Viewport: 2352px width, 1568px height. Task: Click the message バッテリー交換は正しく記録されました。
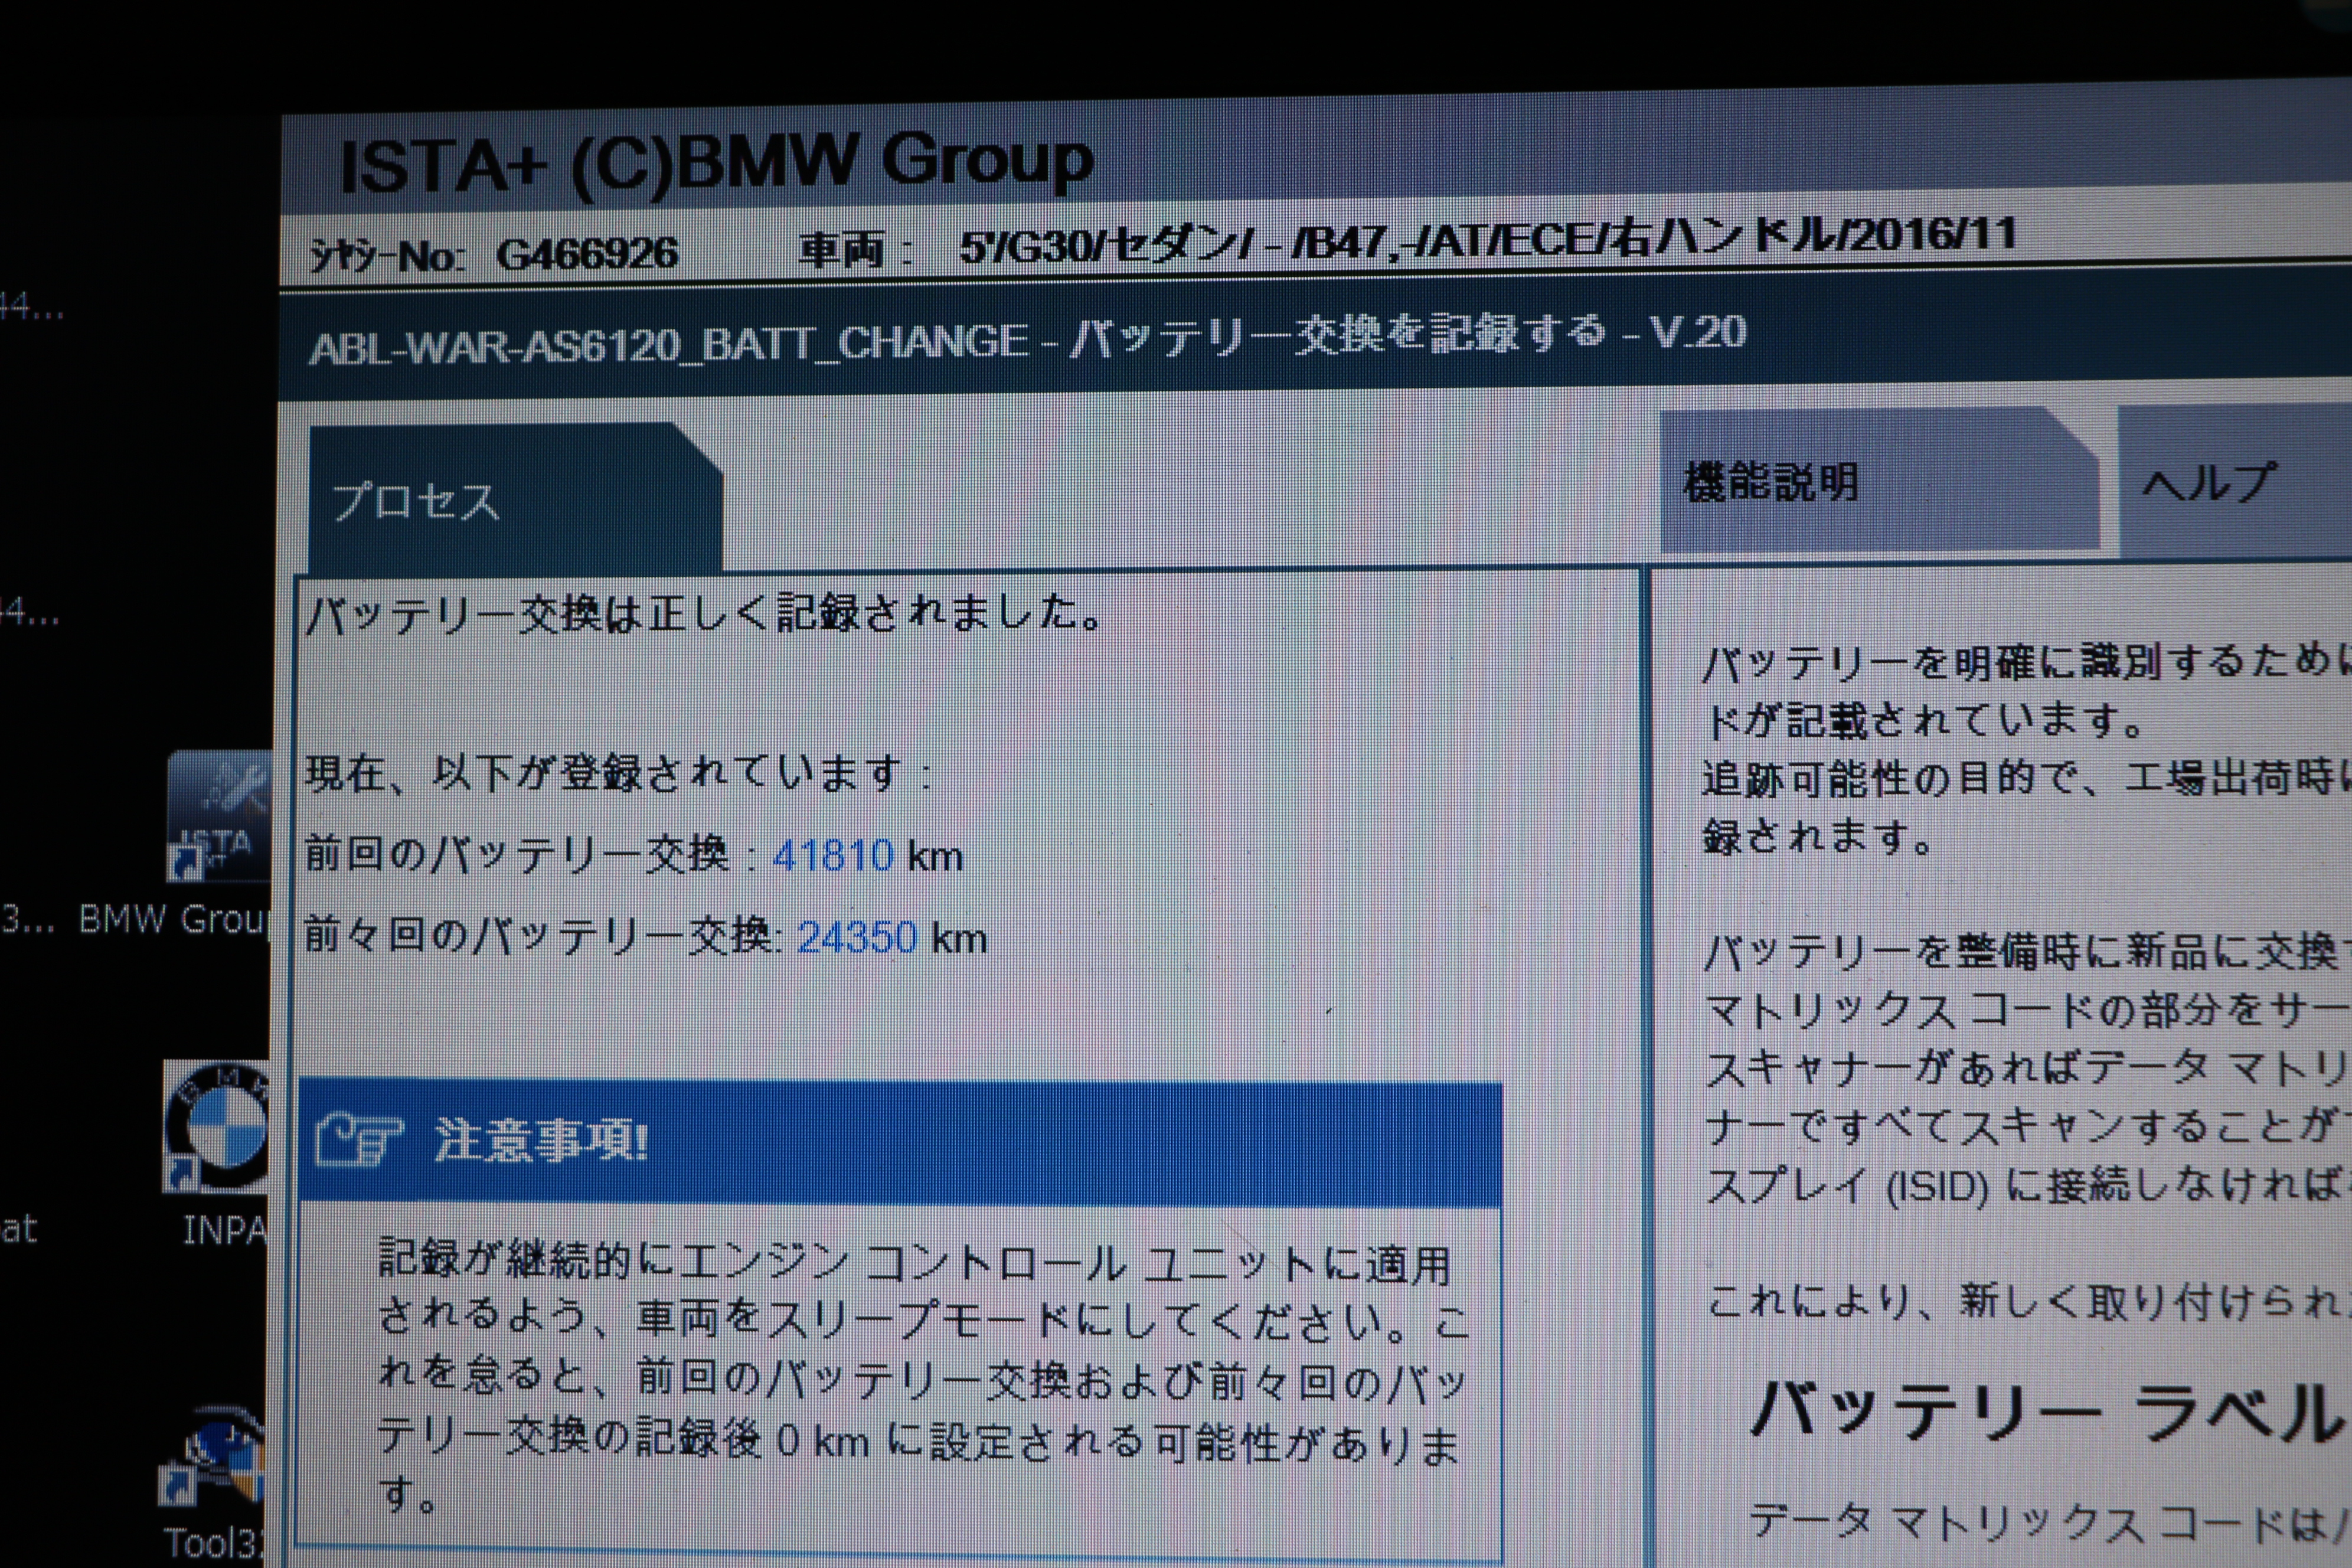(x=704, y=613)
